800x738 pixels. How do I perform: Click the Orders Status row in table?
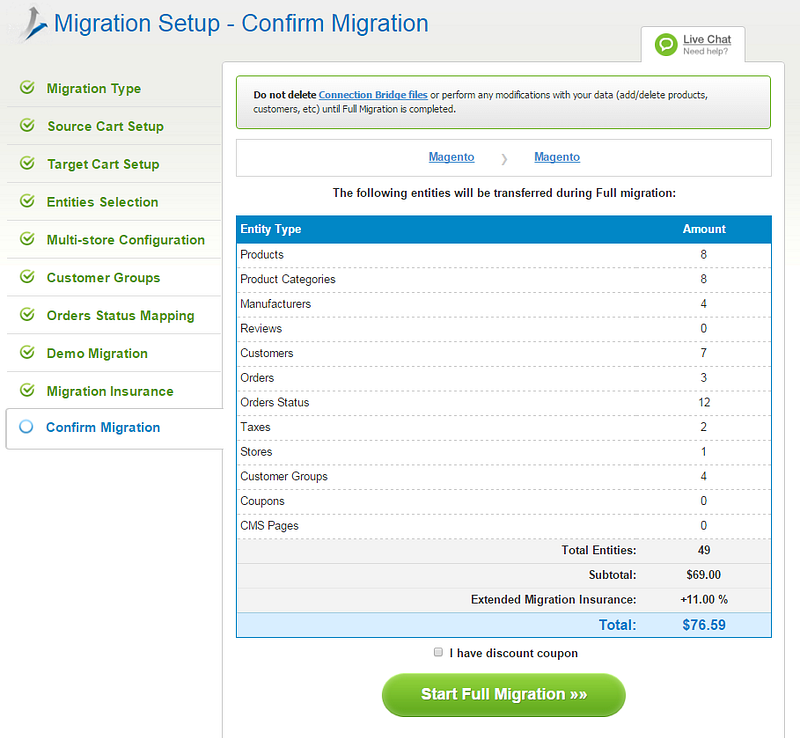point(504,403)
